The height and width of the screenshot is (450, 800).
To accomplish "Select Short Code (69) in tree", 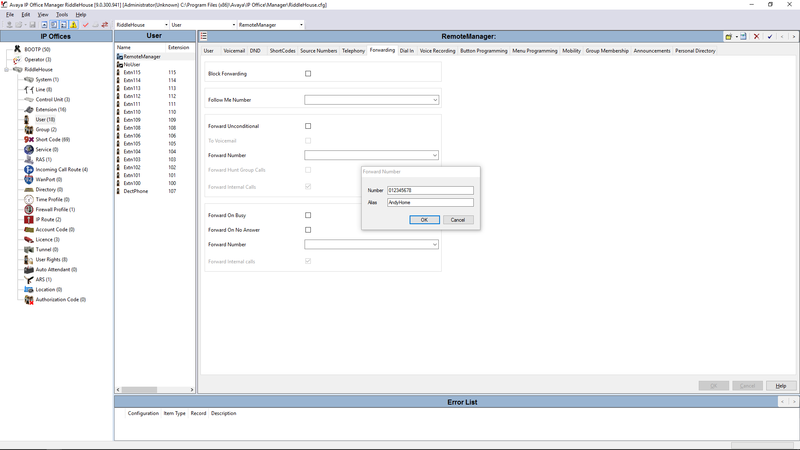I will [x=53, y=139].
